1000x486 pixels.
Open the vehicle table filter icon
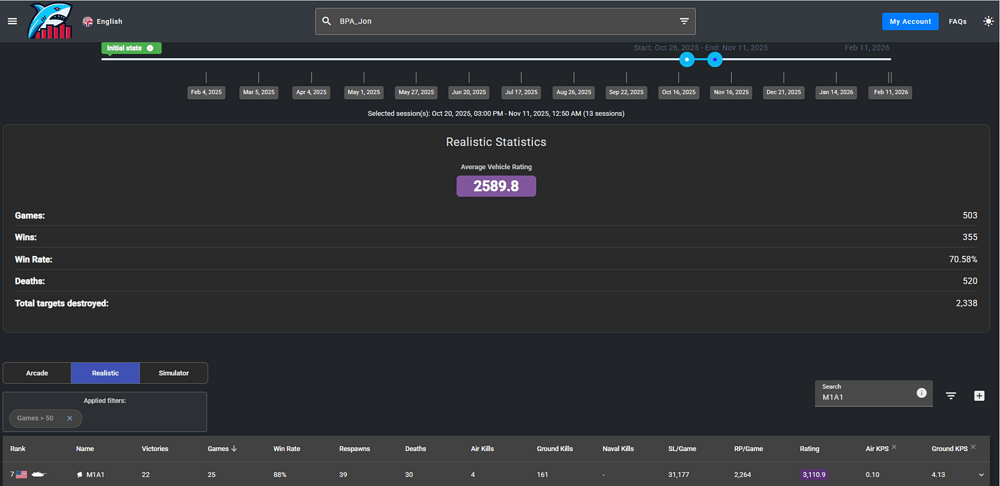pos(951,396)
